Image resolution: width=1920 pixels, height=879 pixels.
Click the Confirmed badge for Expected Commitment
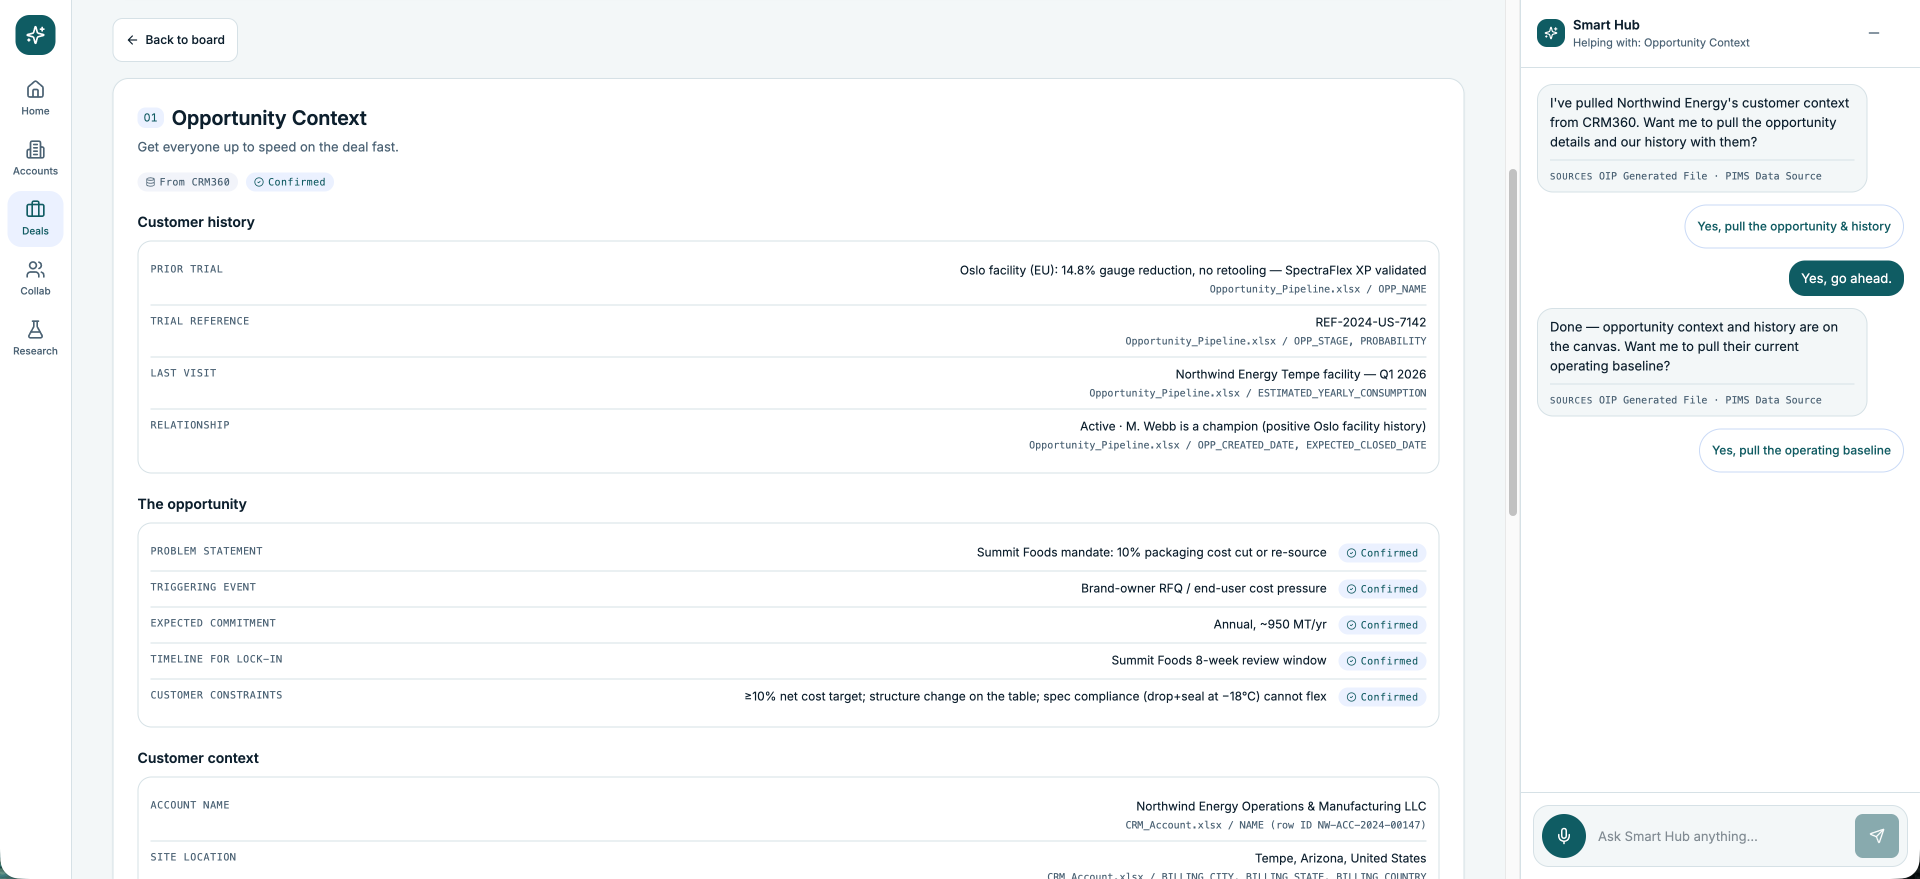(1382, 625)
